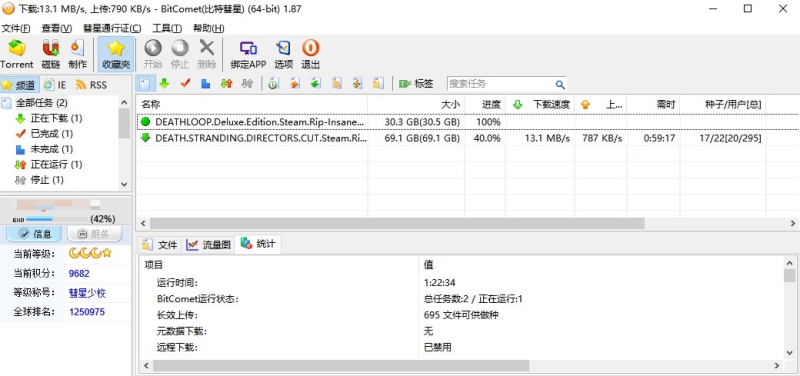Toggle the 收藏夹 favorites panel
Image resolution: width=800 pixels, height=376 pixels.
[116, 55]
